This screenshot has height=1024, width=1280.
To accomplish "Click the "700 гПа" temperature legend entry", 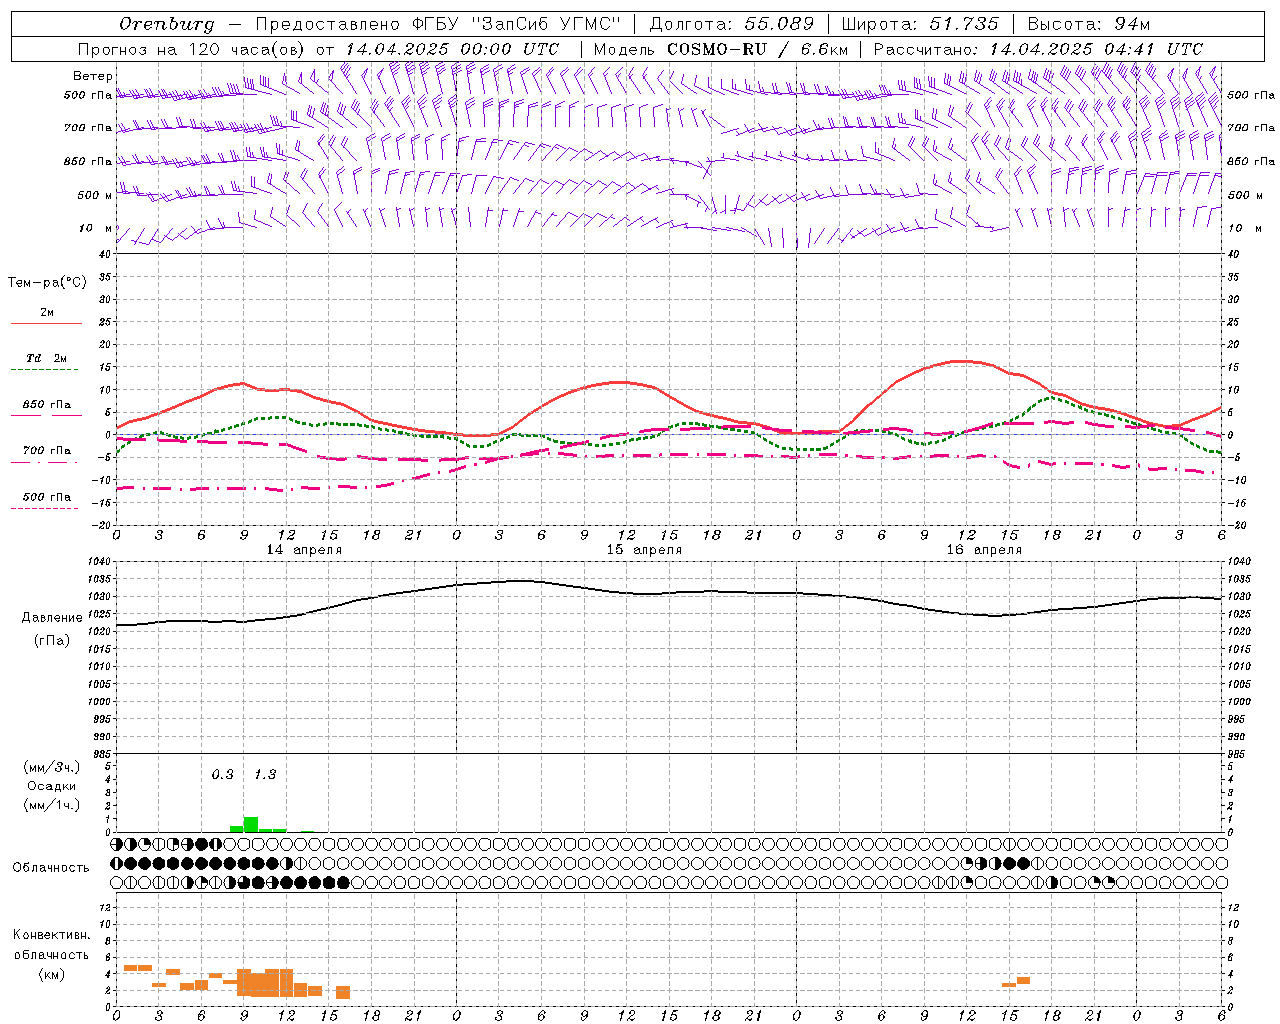I will [x=47, y=450].
